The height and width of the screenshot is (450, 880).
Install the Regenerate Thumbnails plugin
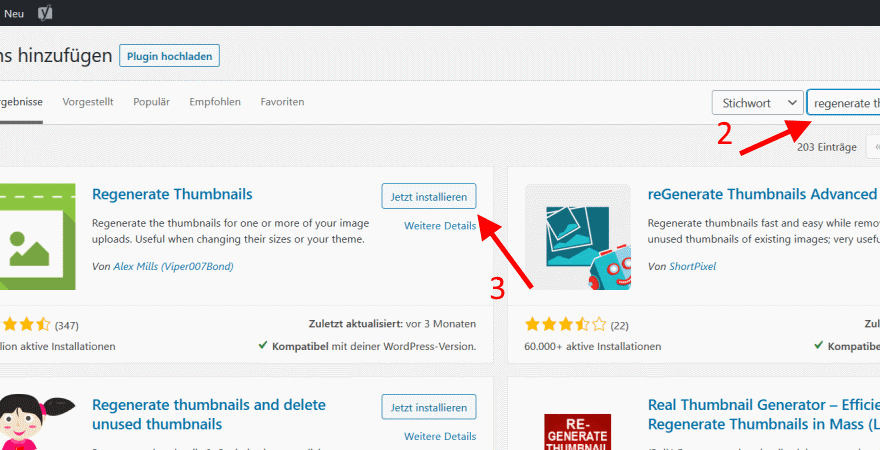coord(429,196)
